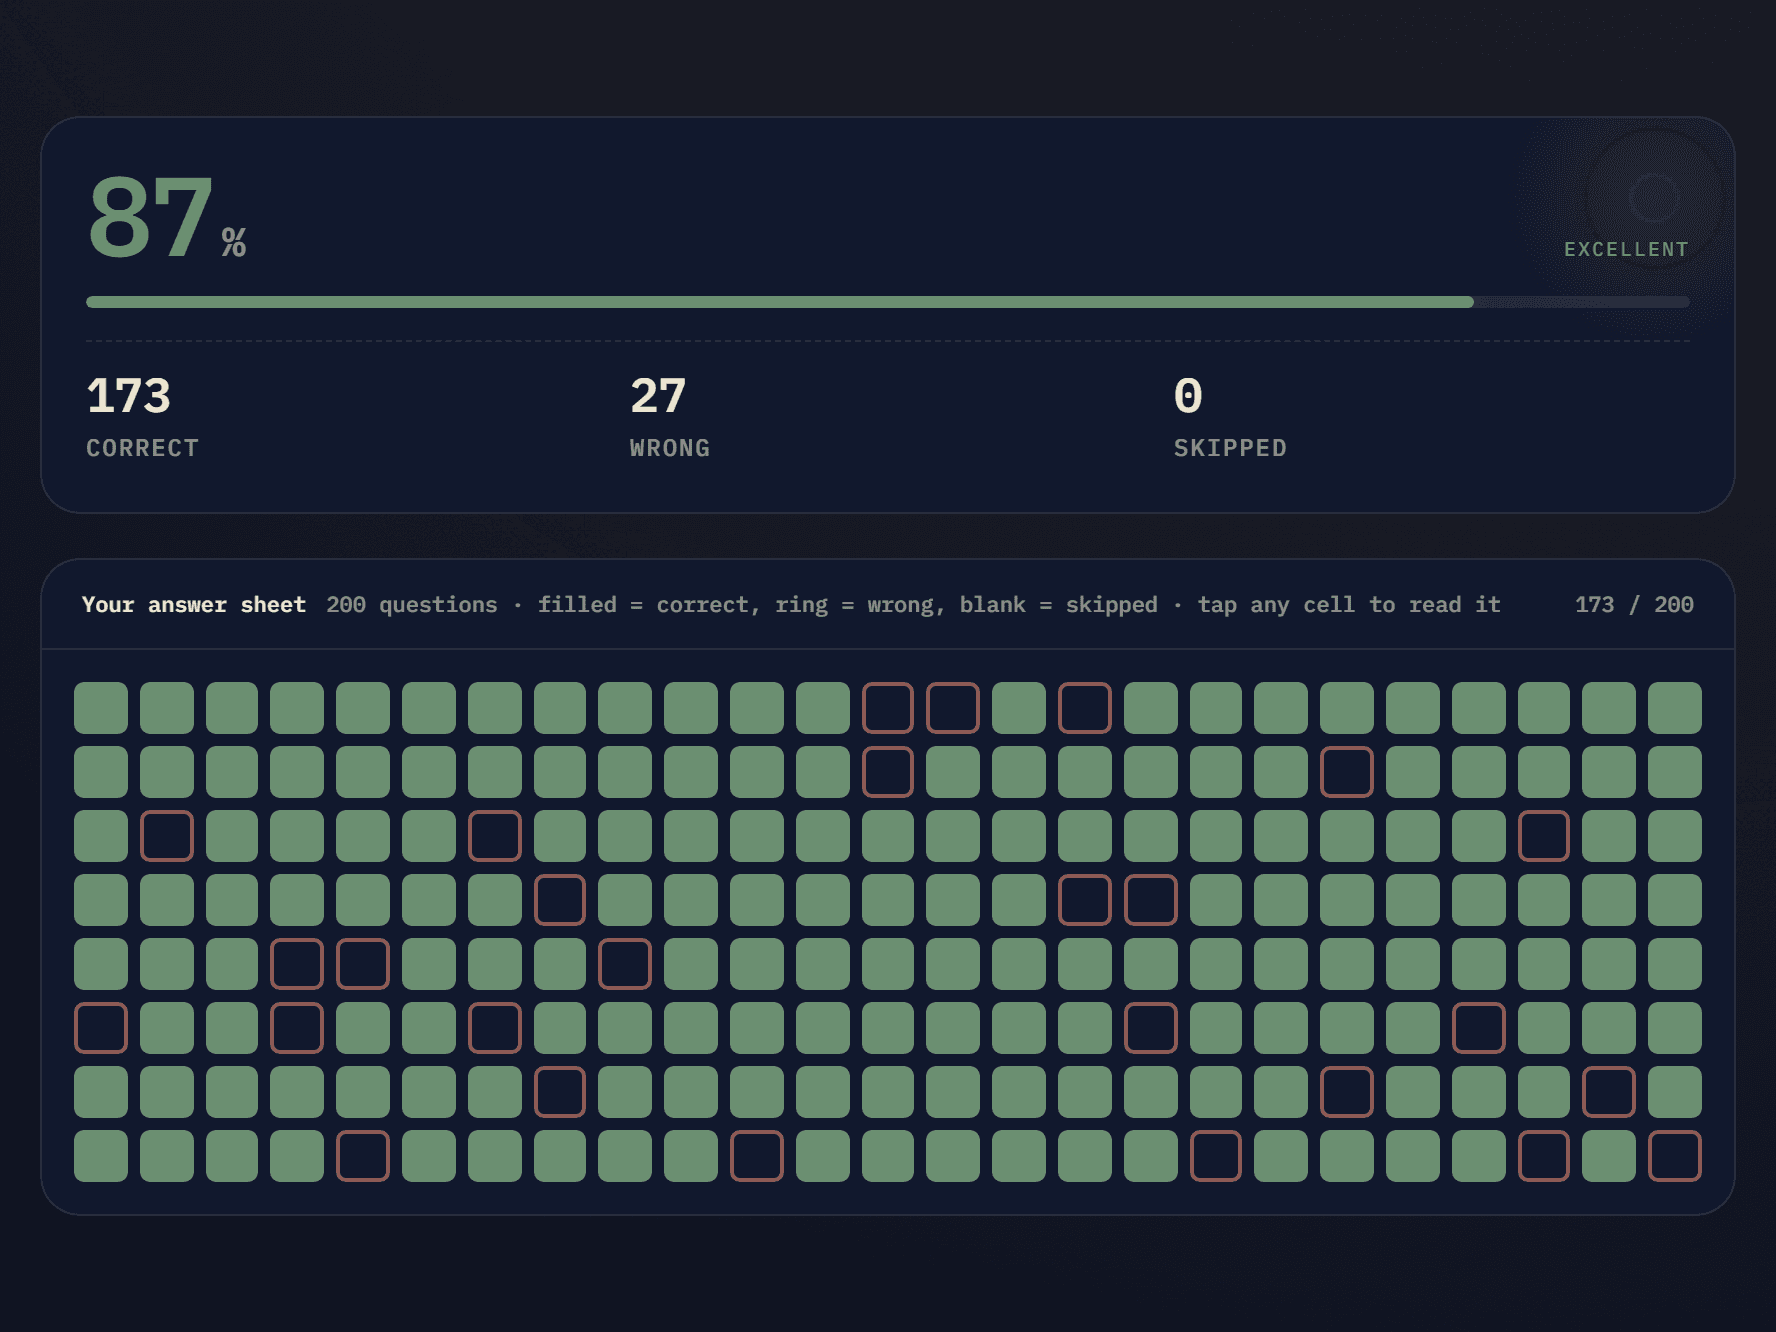Open filled cell for question 176
Viewport: 1776px width, 1332px height.
pyautogui.click(x=101, y=1156)
